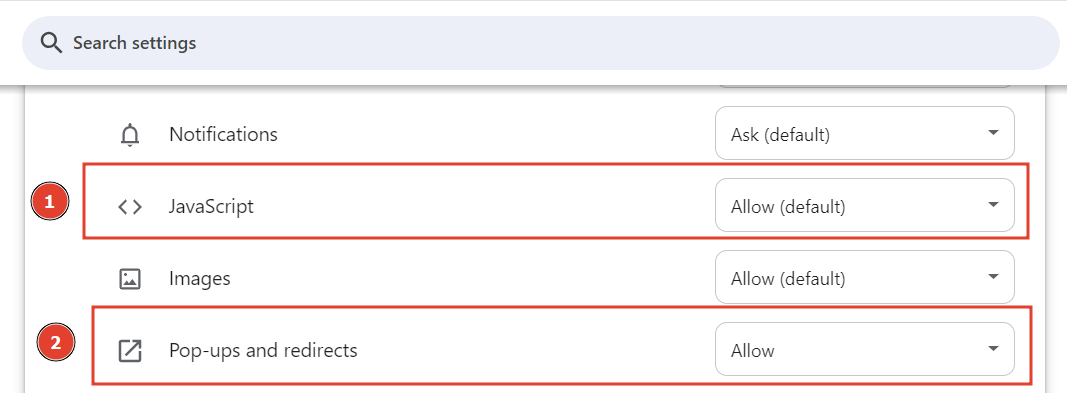Viewport: 1067px width, 393px height.
Task: Click the JavaScript angle brackets icon
Action: (x=129, y=207)
